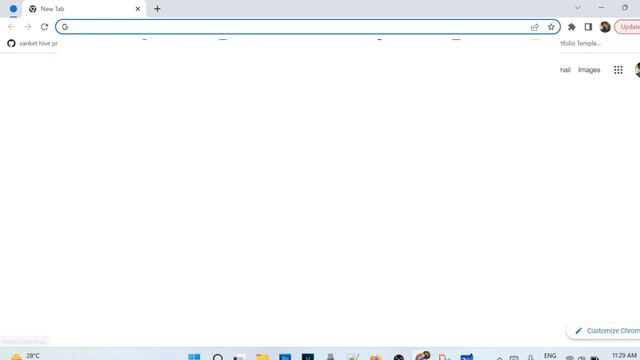Open the weather widget showing 28°C

(x=25, y=356)
